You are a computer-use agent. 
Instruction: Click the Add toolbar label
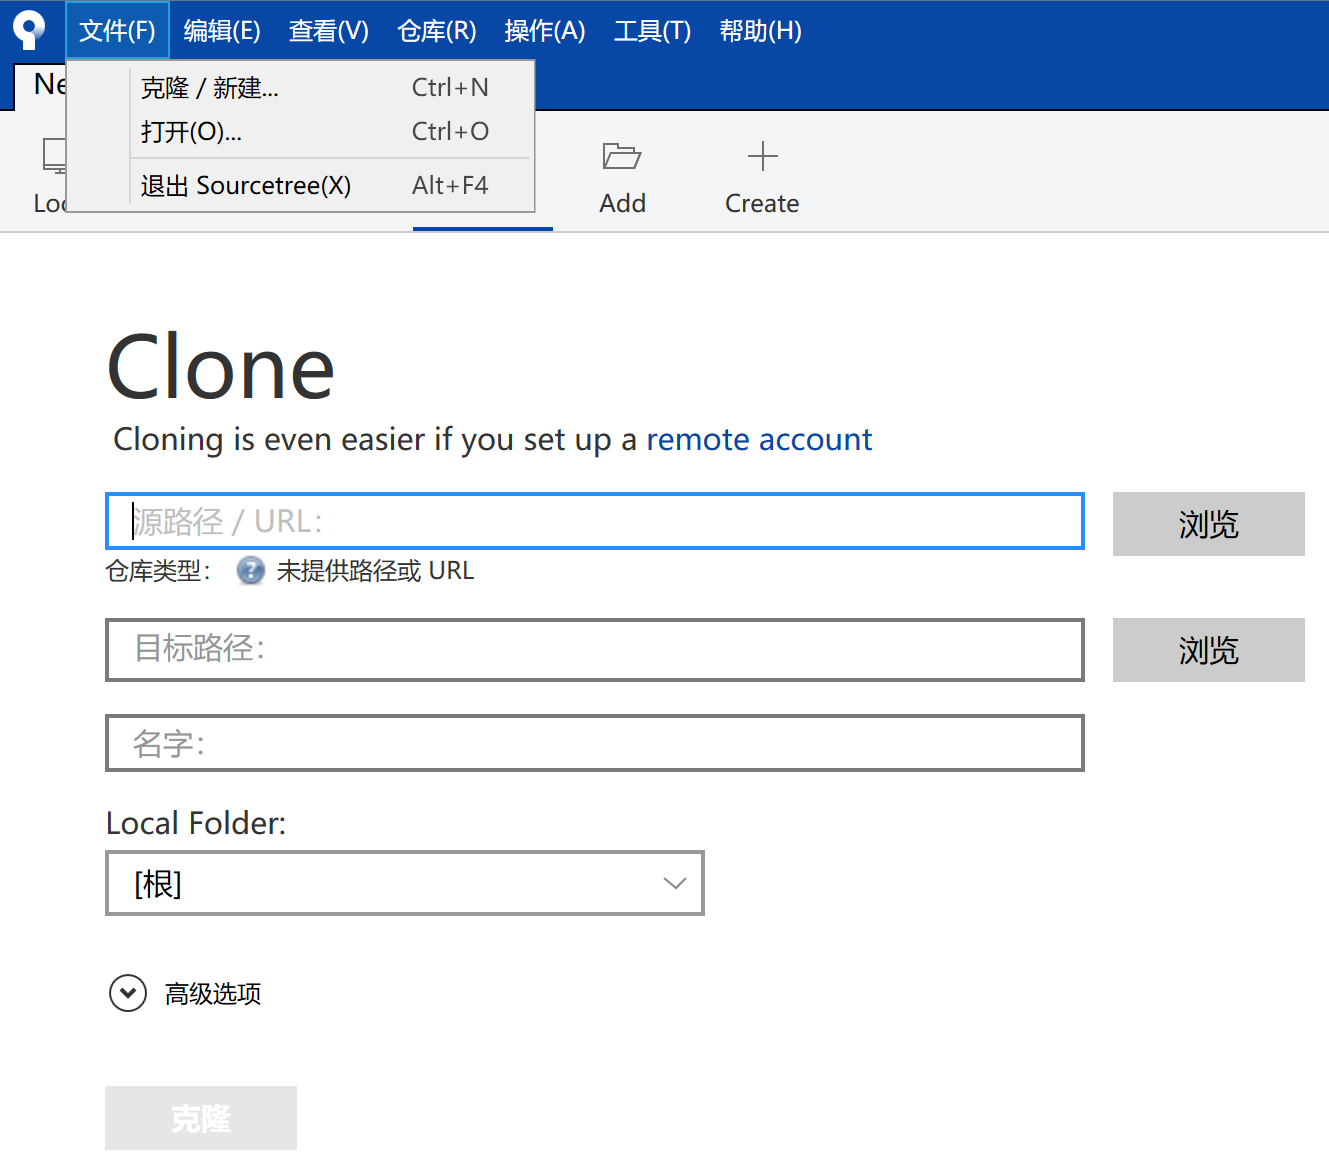coord(622,204)
